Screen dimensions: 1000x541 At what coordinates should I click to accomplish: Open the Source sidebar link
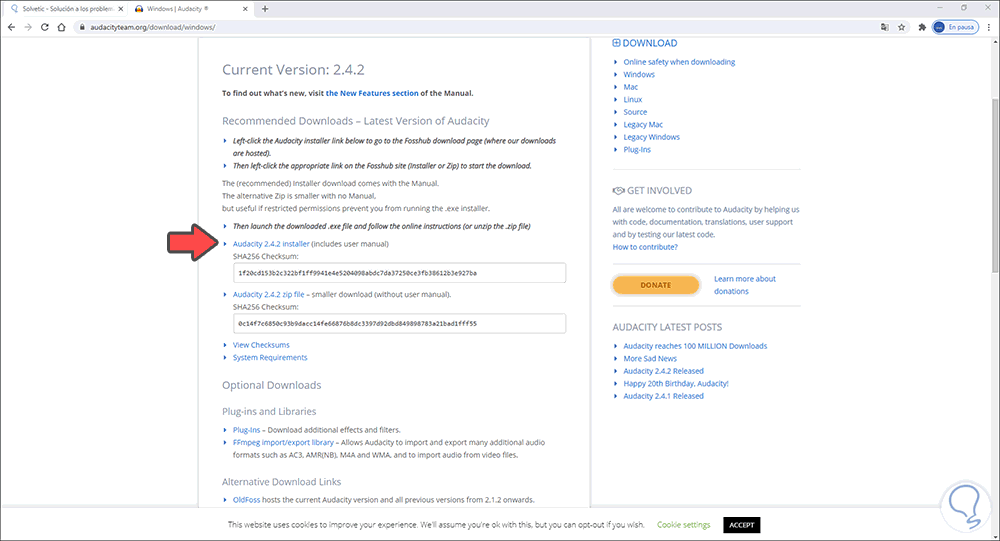tap(635, 112)
